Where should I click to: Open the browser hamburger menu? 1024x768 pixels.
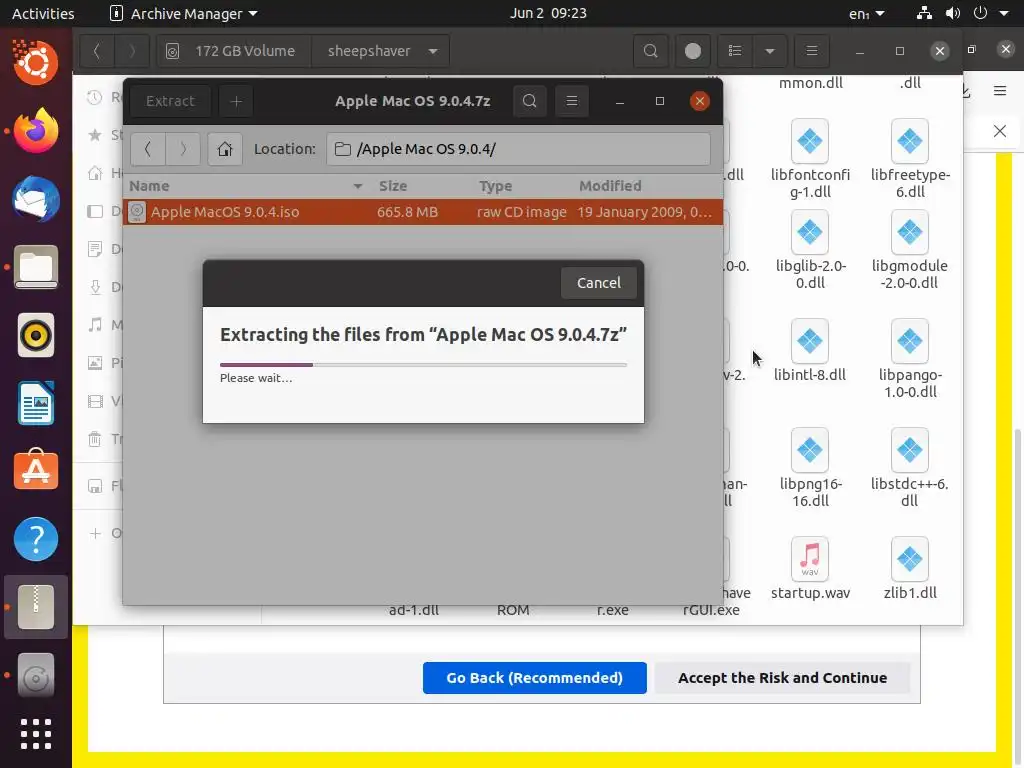tap(1000, 91)
